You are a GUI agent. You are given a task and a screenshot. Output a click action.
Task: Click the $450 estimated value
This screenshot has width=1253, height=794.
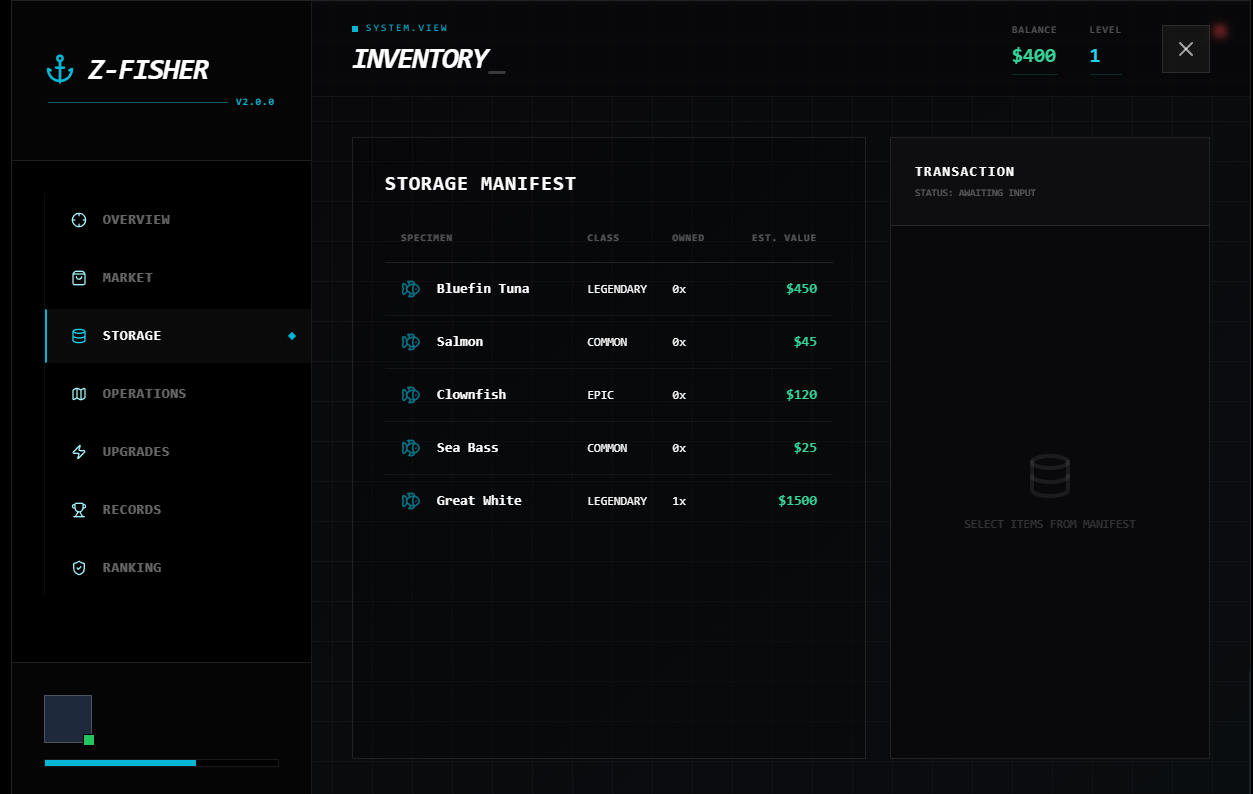coord(801,289)
